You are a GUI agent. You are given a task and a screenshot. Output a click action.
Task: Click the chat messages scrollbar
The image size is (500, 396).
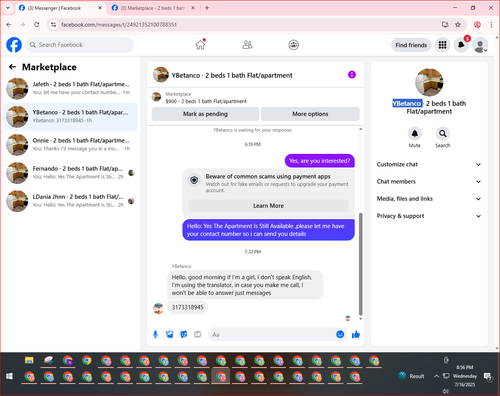[360, 264]
